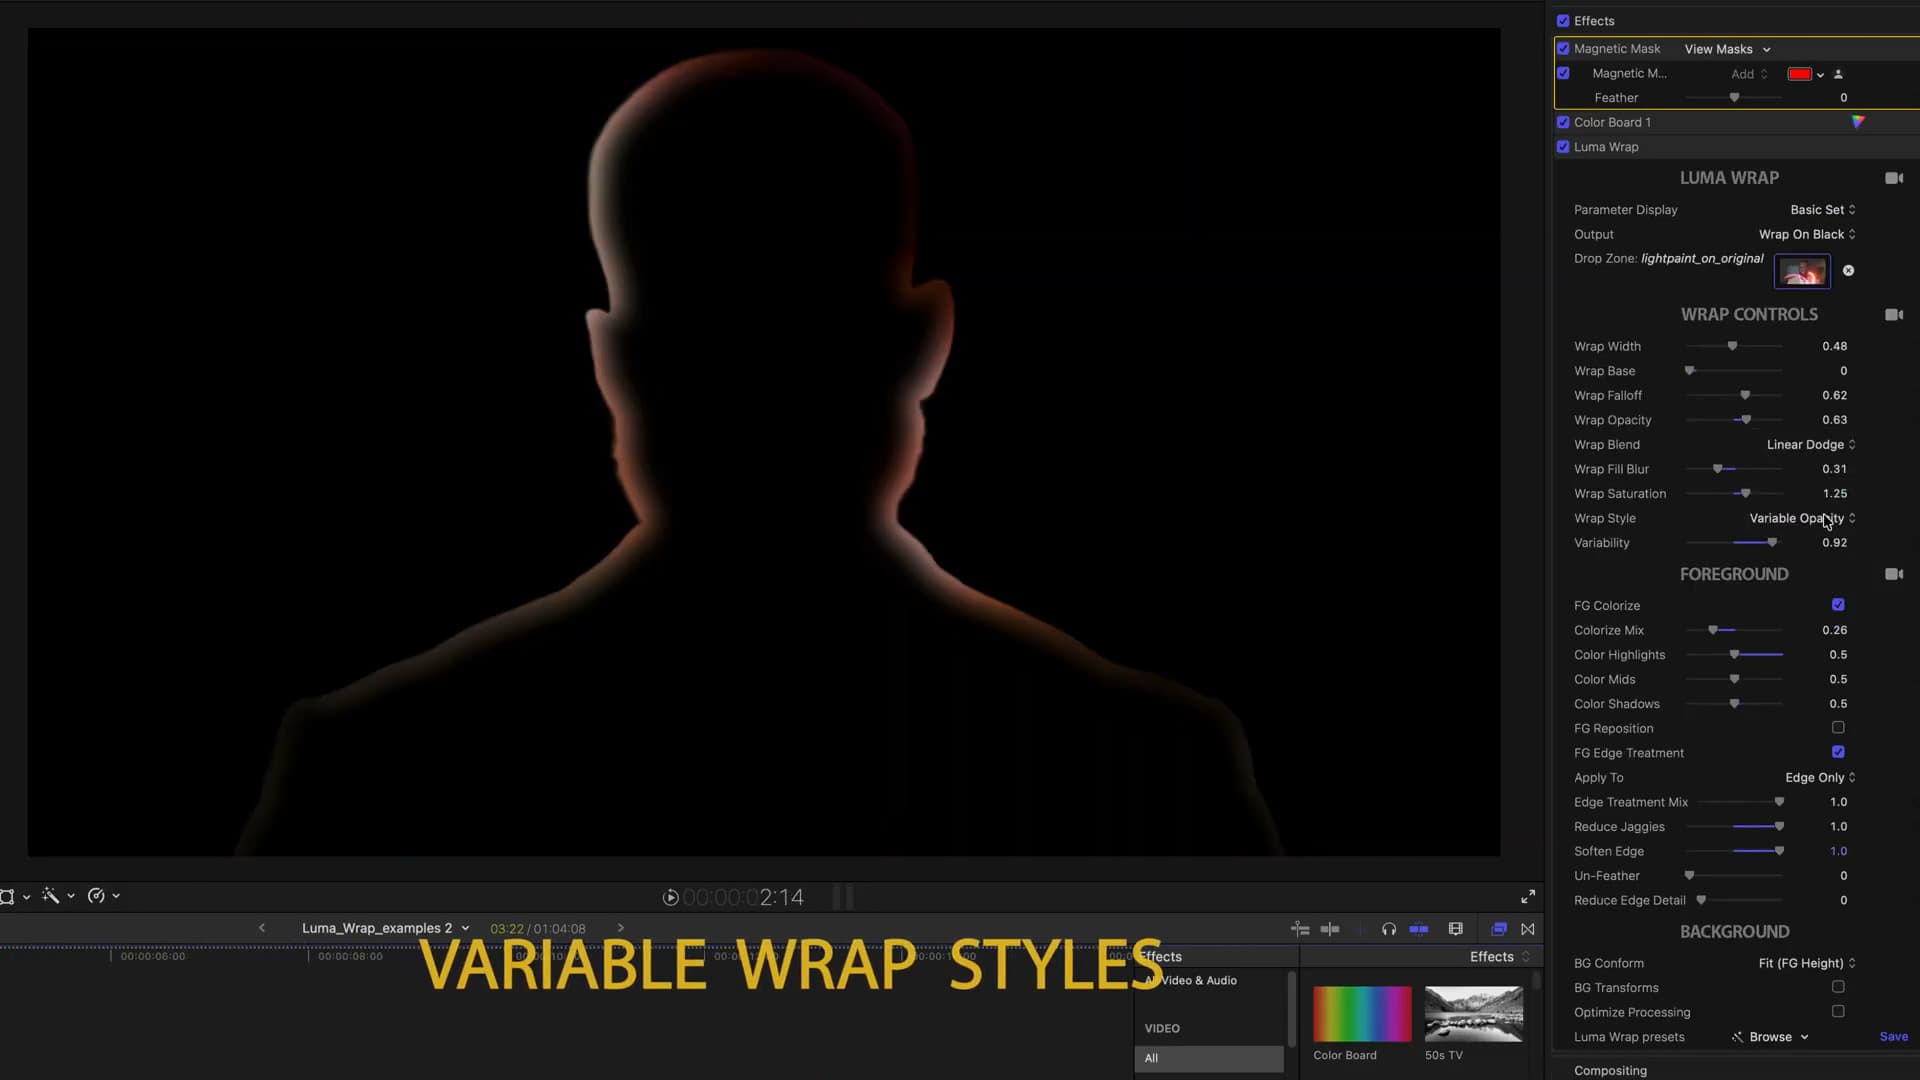Open the Apply To Edge Only dropdown
Viewport: 1920px width, 1080px height.
coord(1821,778)
